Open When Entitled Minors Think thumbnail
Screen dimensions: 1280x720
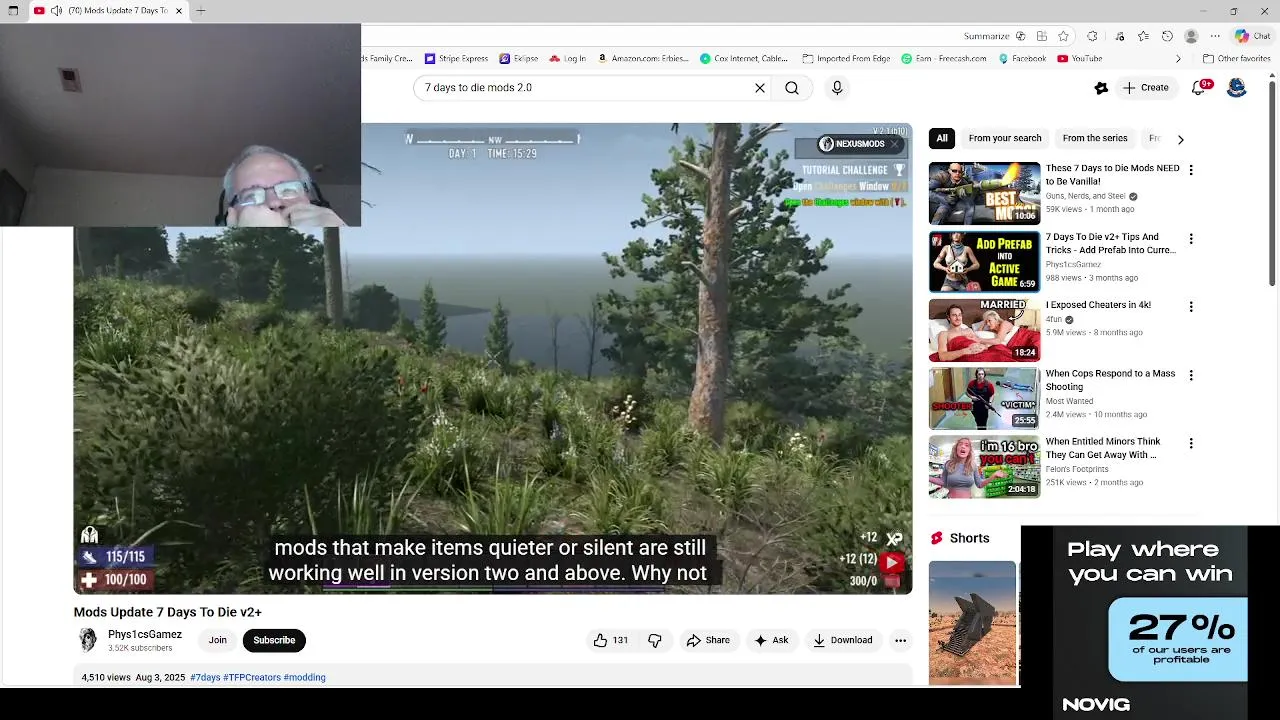pos(984,466)
